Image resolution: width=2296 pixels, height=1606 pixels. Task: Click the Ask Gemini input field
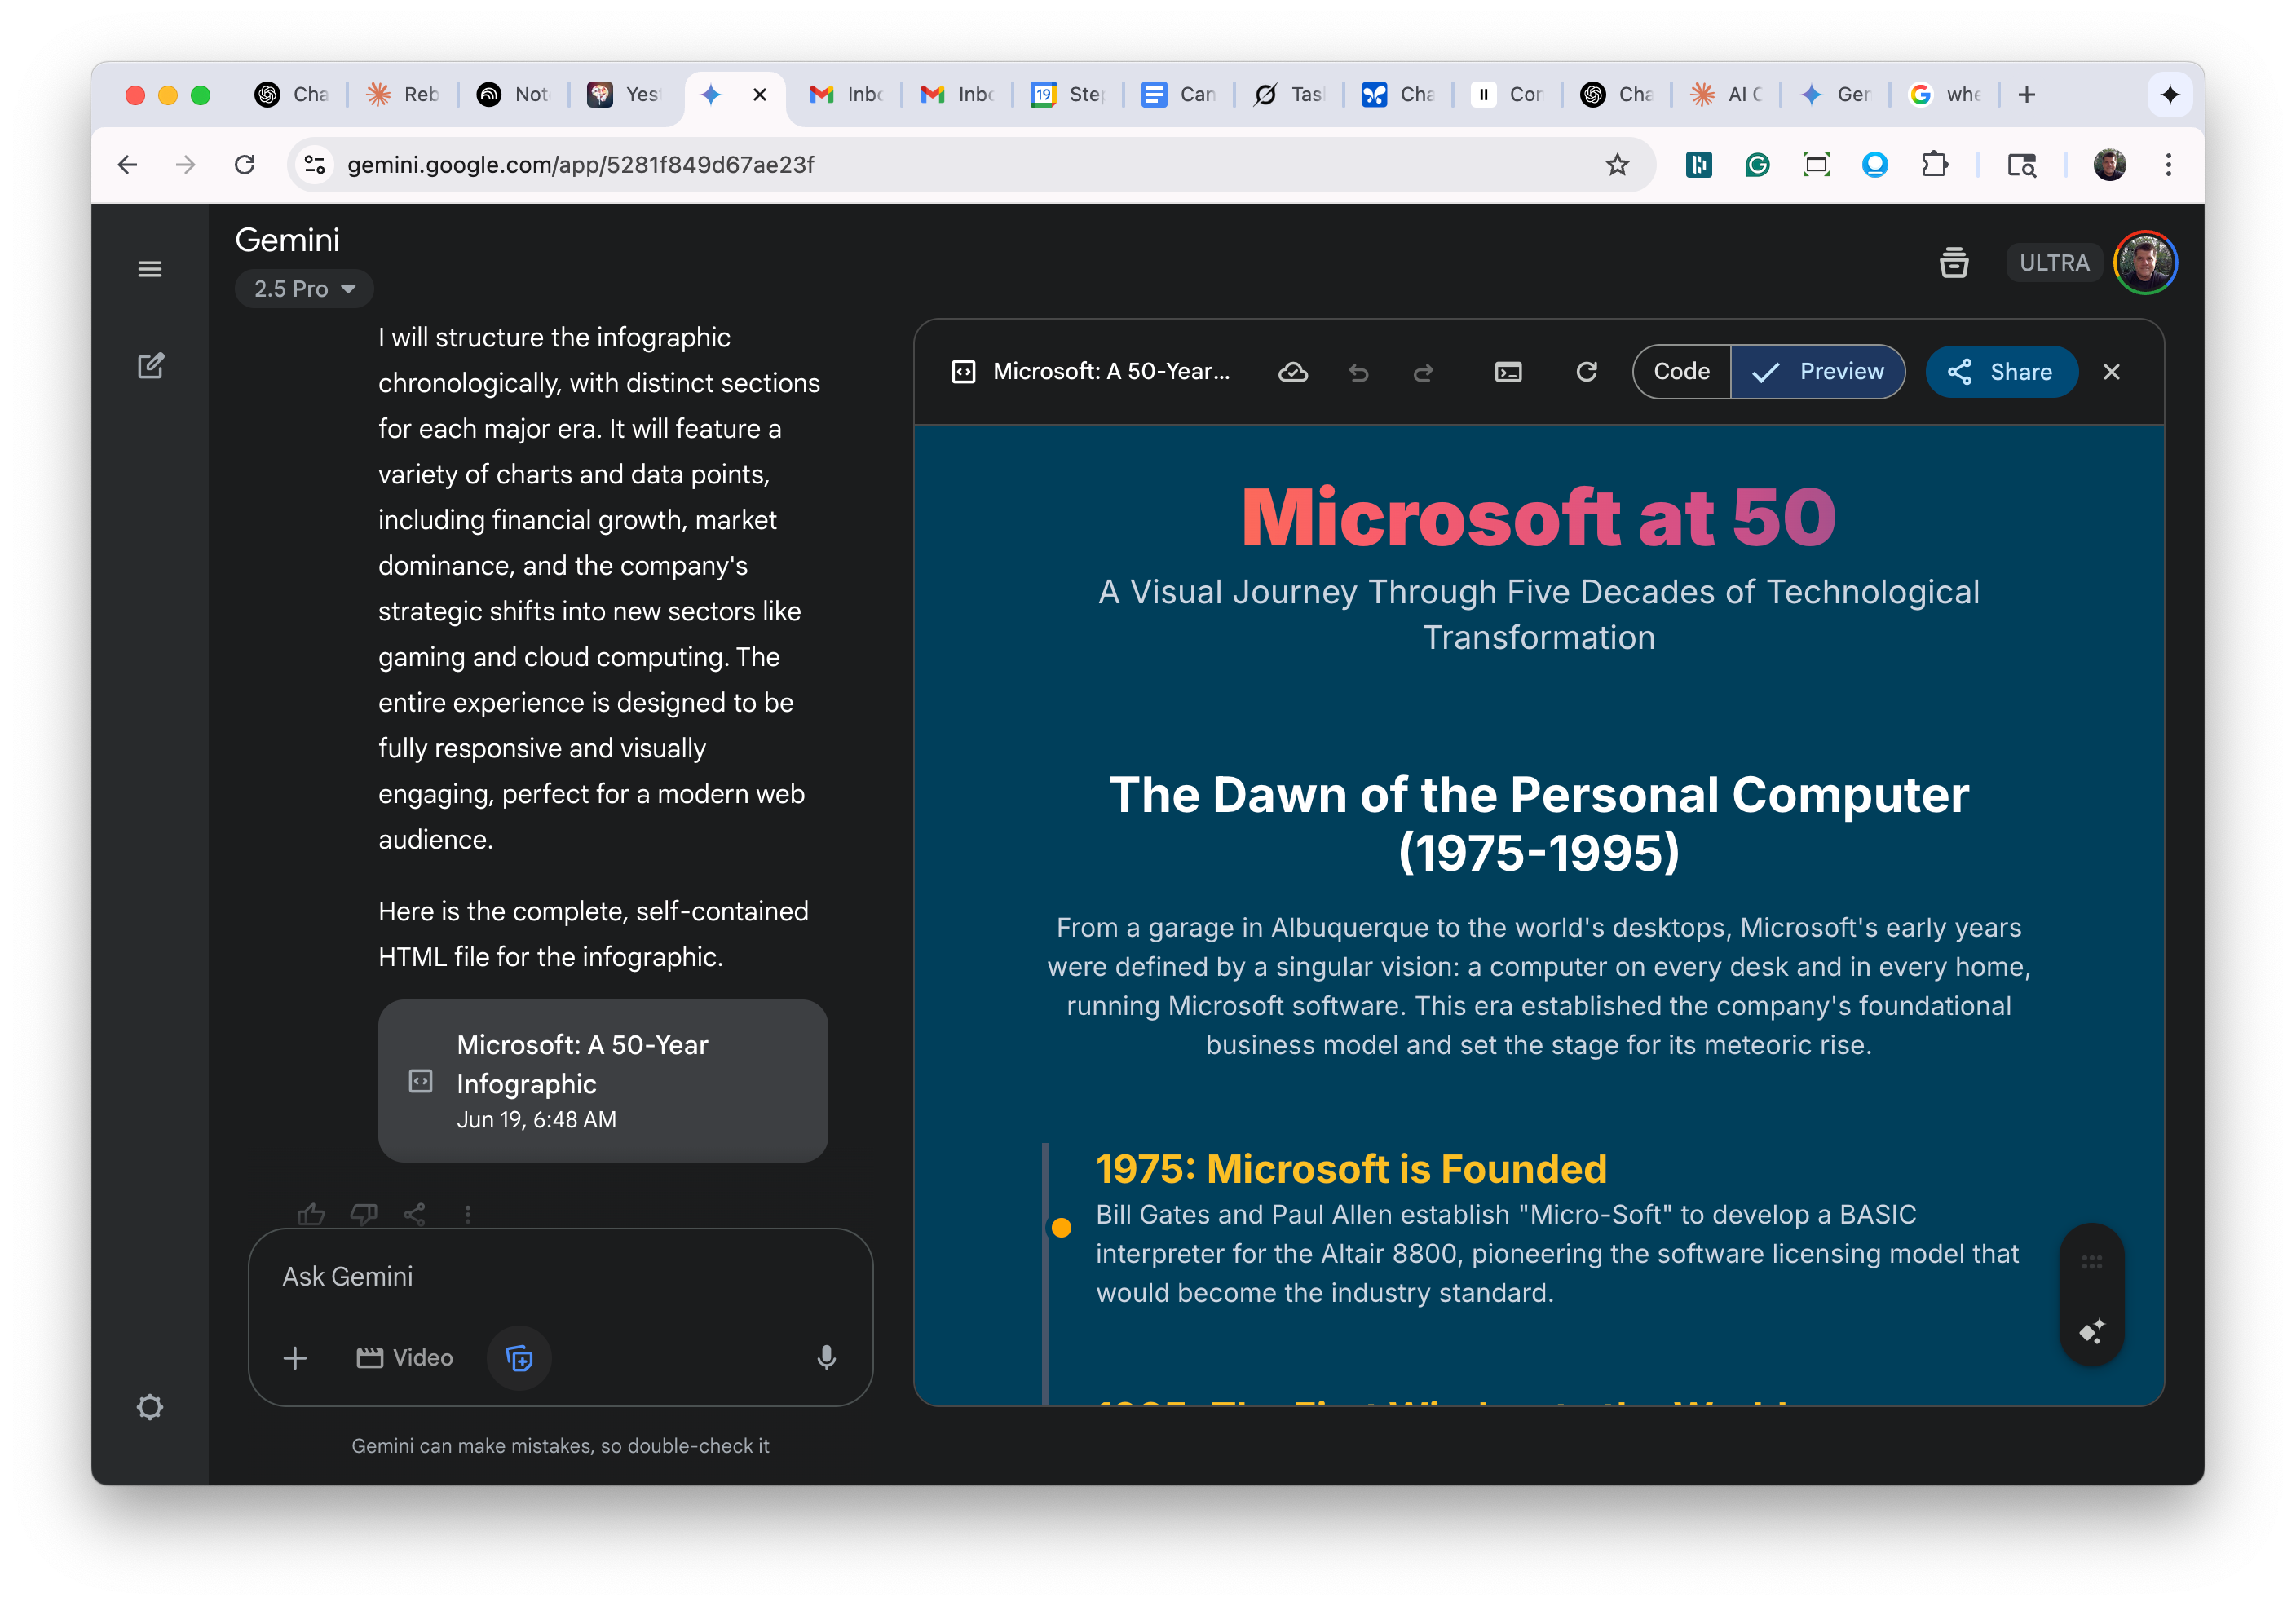[x=560, y=1277]
